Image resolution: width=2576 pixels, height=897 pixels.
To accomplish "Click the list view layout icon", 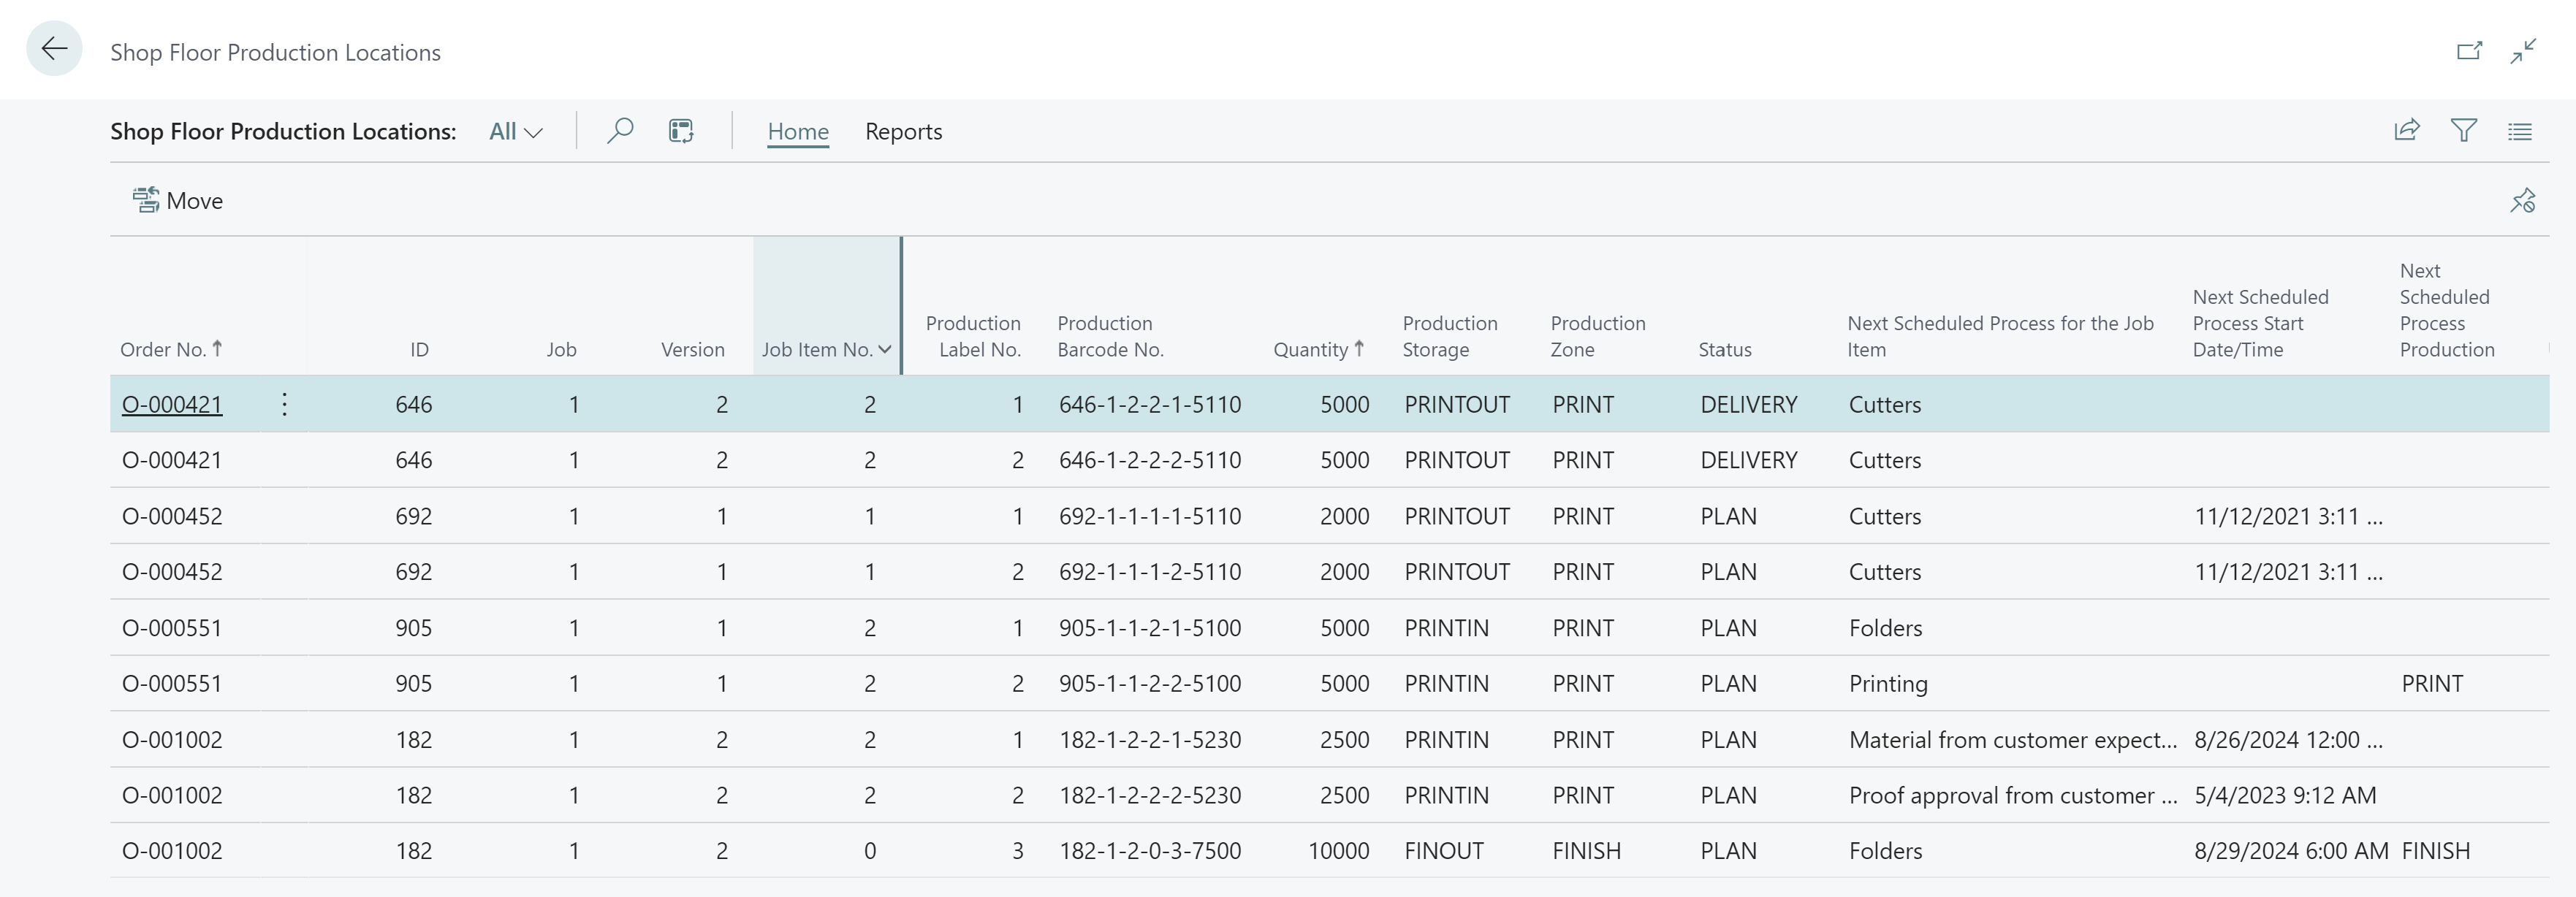I will click(2520, 131).
